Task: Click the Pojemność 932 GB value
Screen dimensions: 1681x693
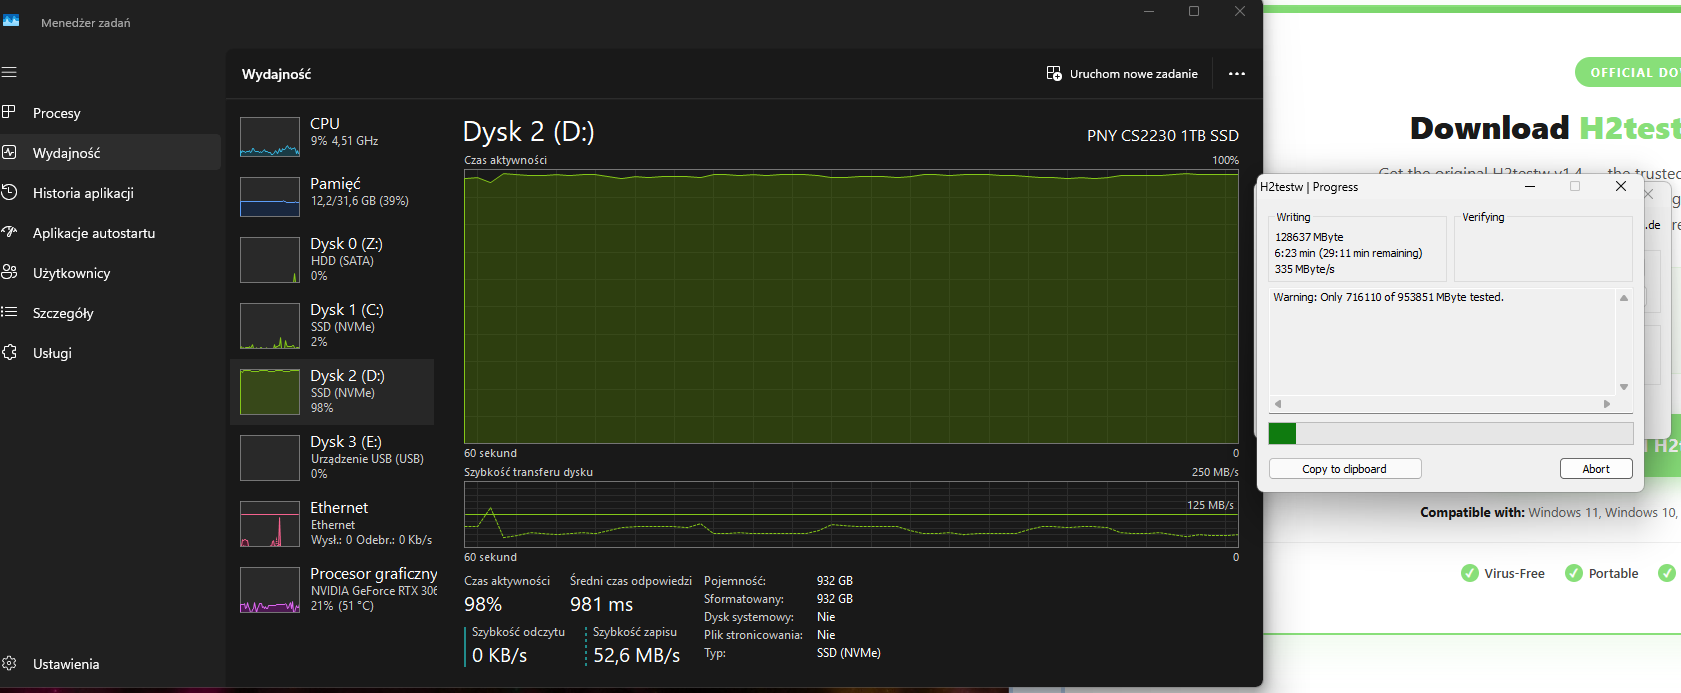Action: pos(835,581)
